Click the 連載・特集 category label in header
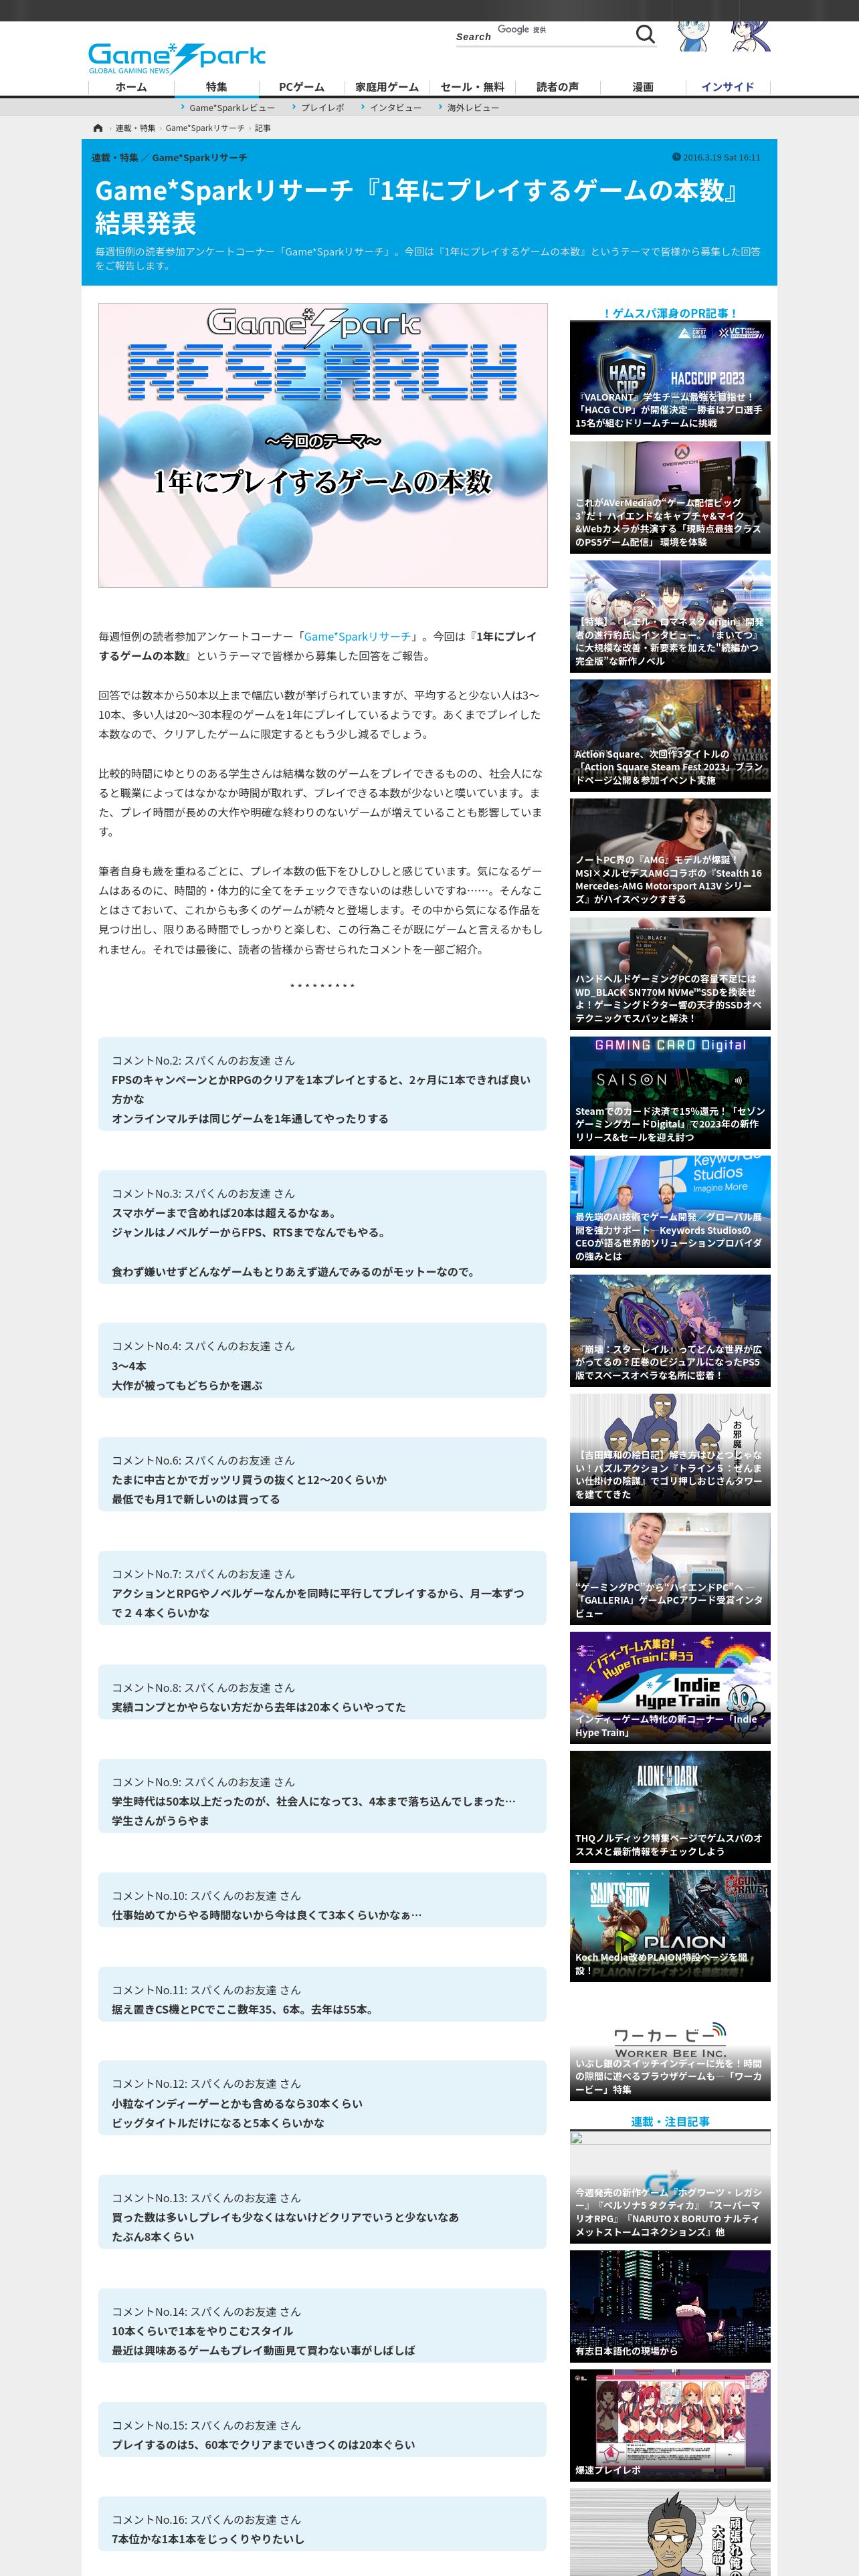Image resolution: width=859 pixels, height=2576 pixels. (115, 158)
